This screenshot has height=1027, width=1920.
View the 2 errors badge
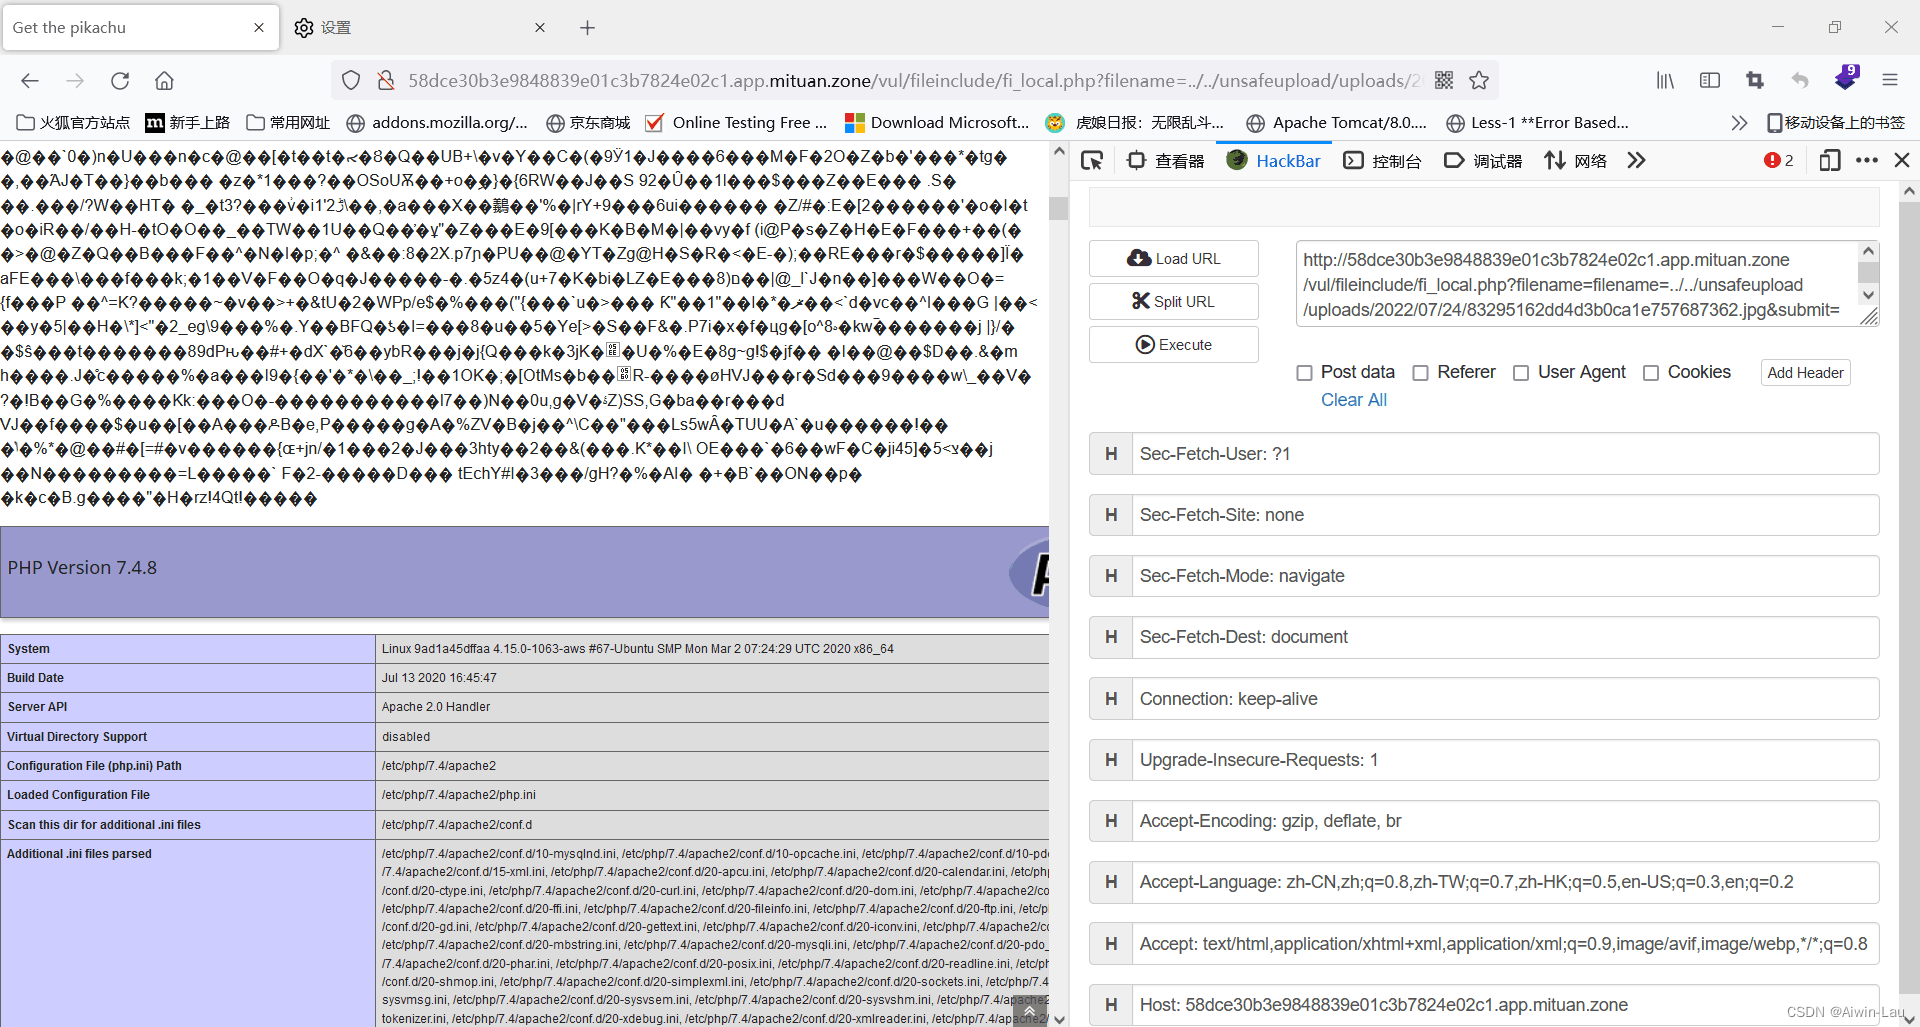tap(1779, 161)
